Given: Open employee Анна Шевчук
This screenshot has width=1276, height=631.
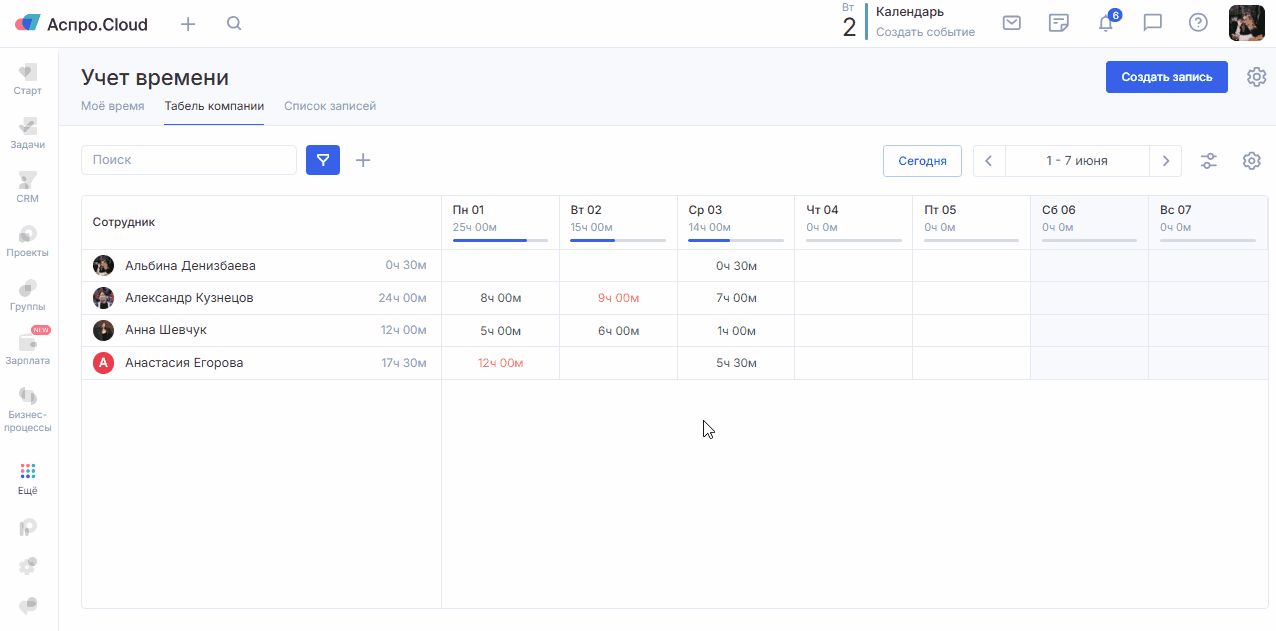Looking at the screenshot, I should tap(166, 330).
